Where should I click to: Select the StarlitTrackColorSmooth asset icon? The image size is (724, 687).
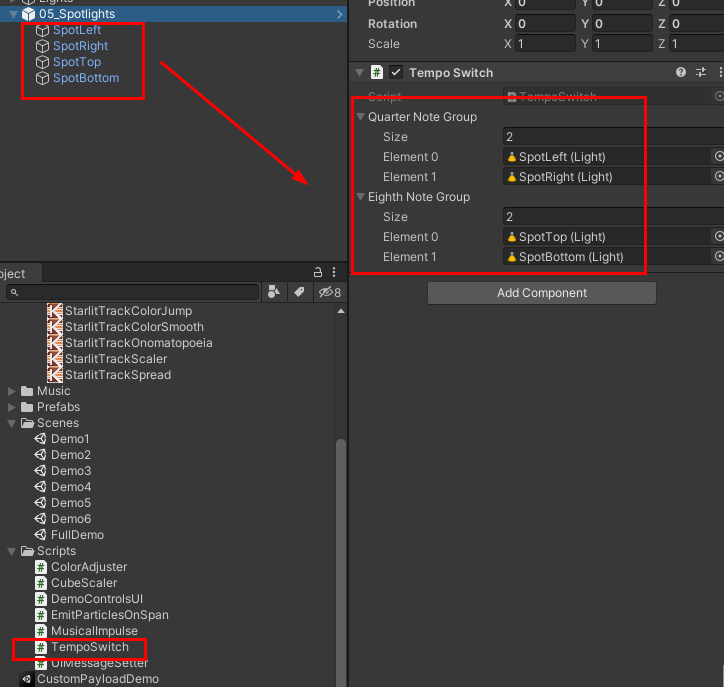(x=55, y=327)
